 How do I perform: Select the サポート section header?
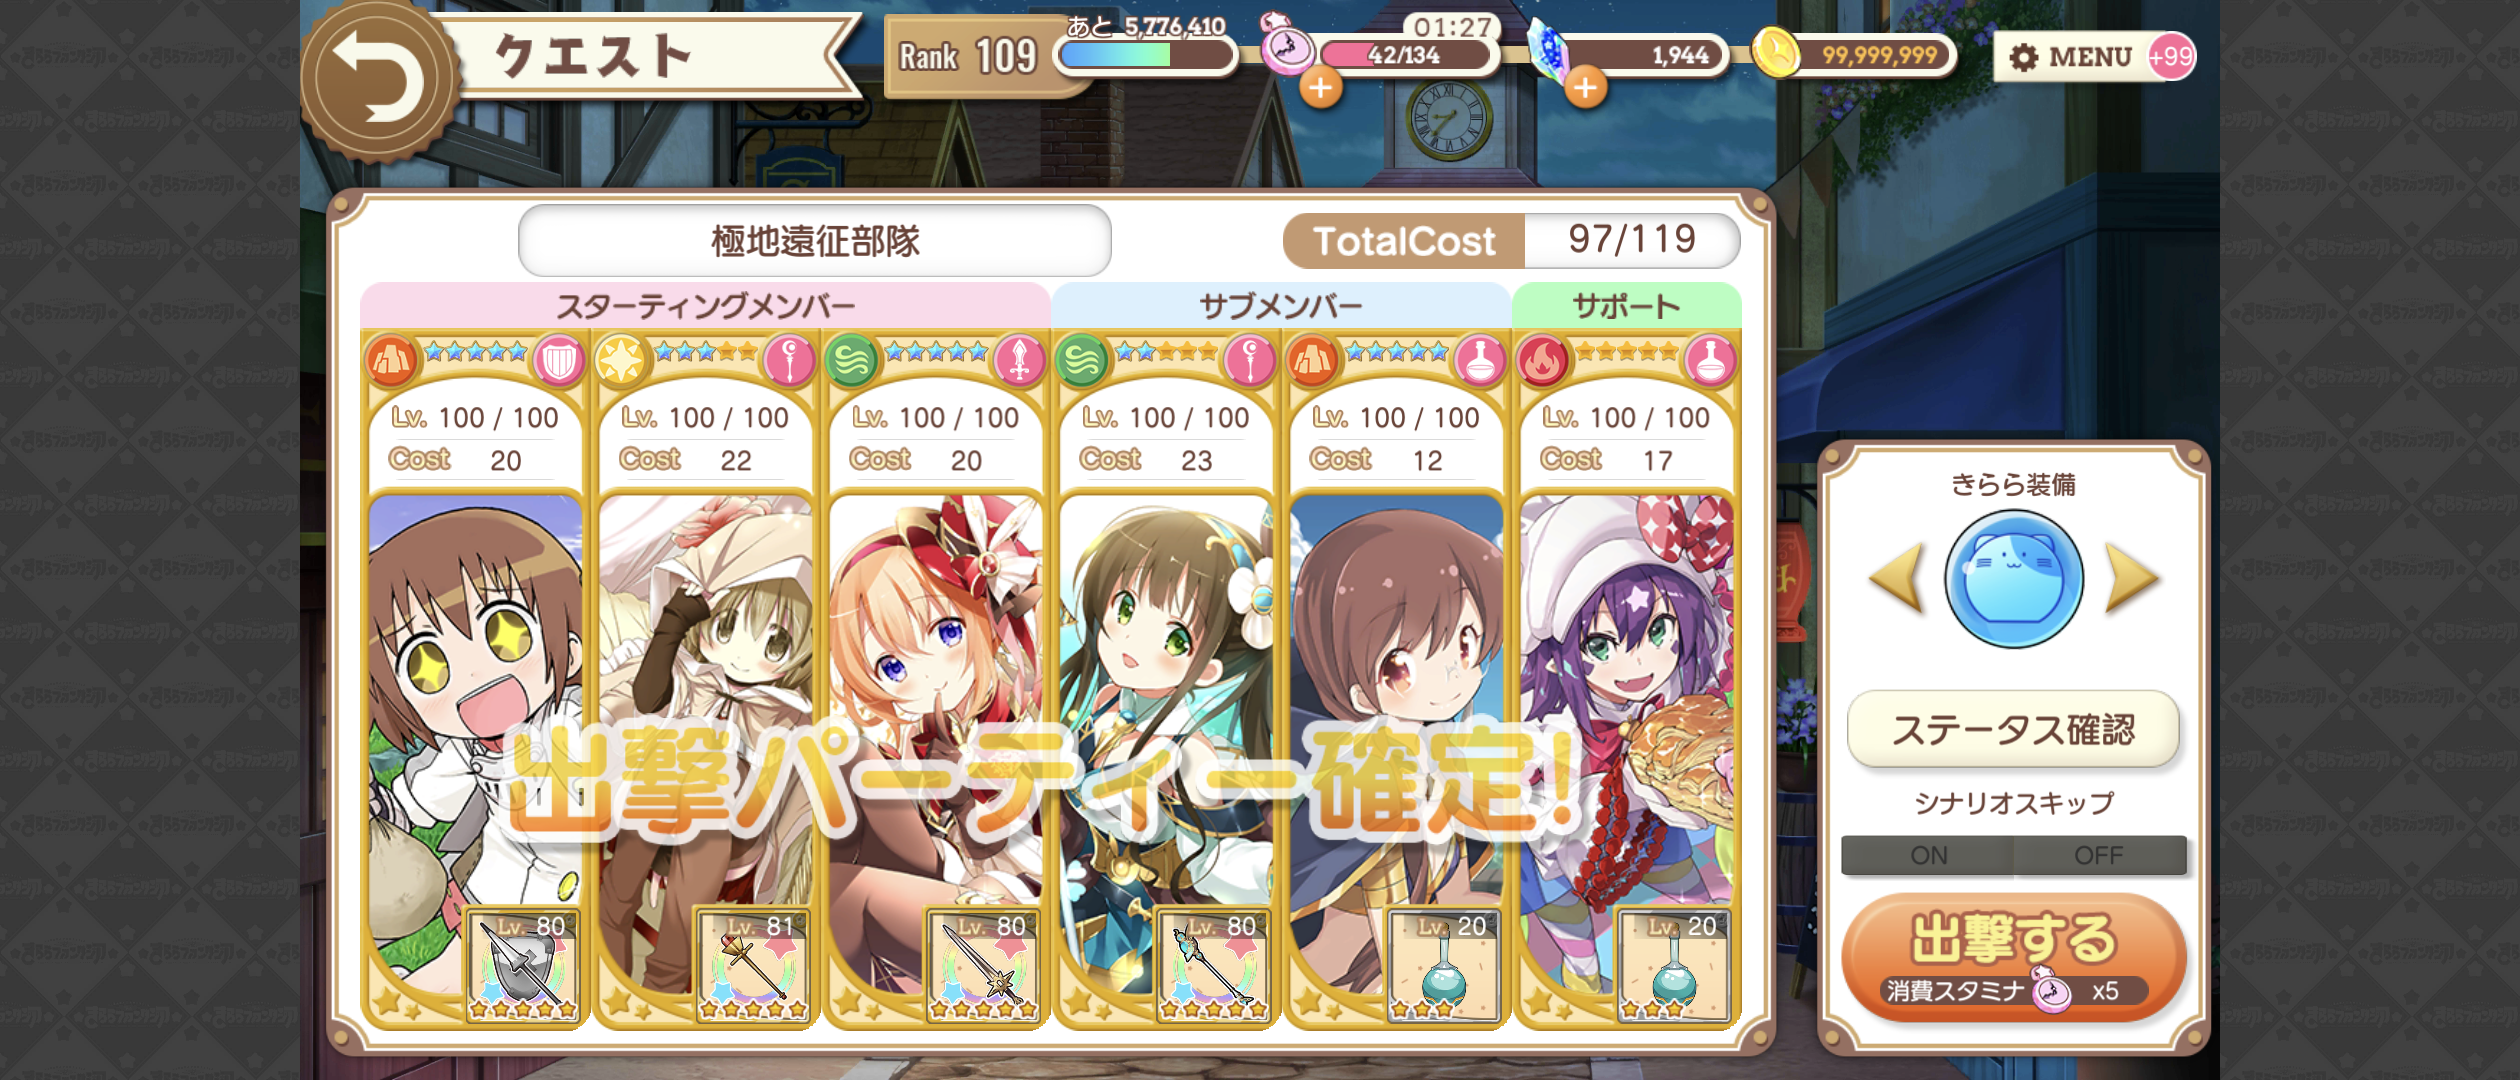[1626, 306]
